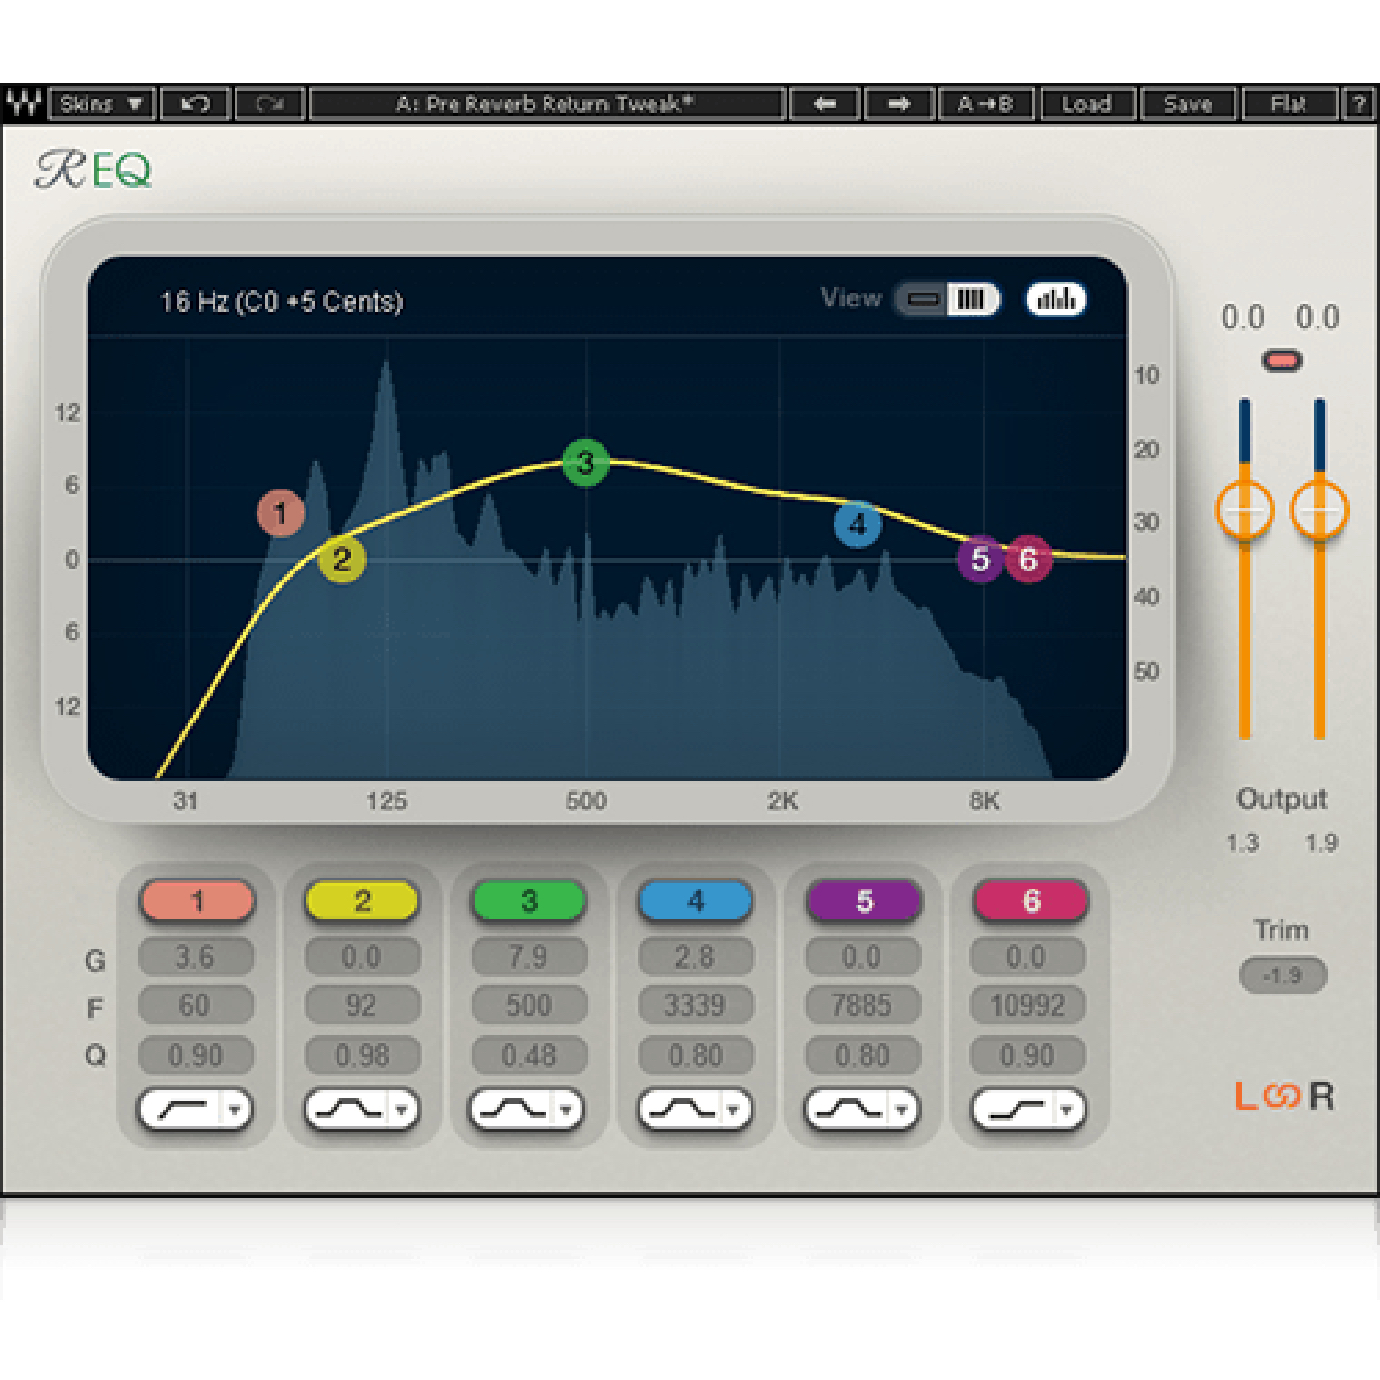The width and height of the screenshot is (1380, 1380).
Task: Click the REQ plugin logo
Action: tap(94, 170)
